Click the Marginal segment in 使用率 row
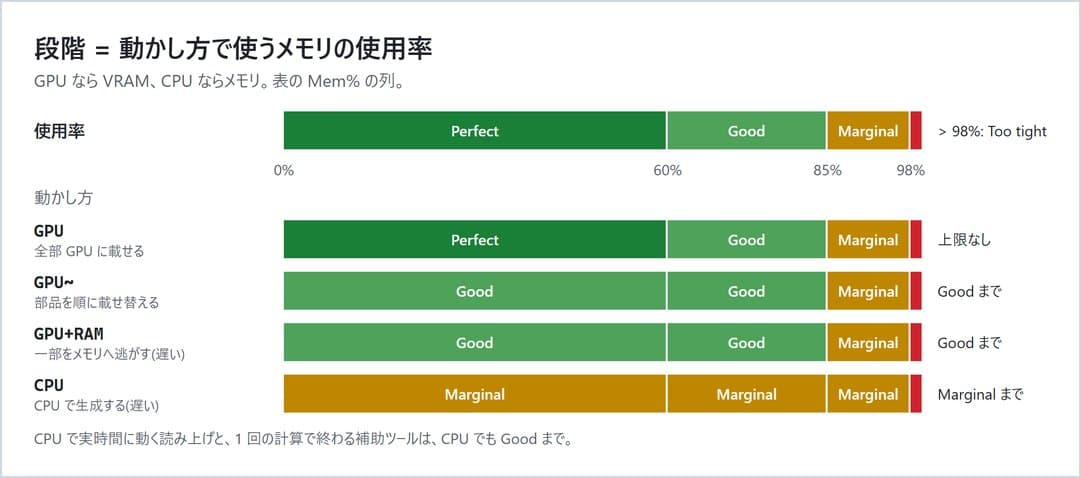Viewport: 1081px width, 478px height. tap(867, 130)
